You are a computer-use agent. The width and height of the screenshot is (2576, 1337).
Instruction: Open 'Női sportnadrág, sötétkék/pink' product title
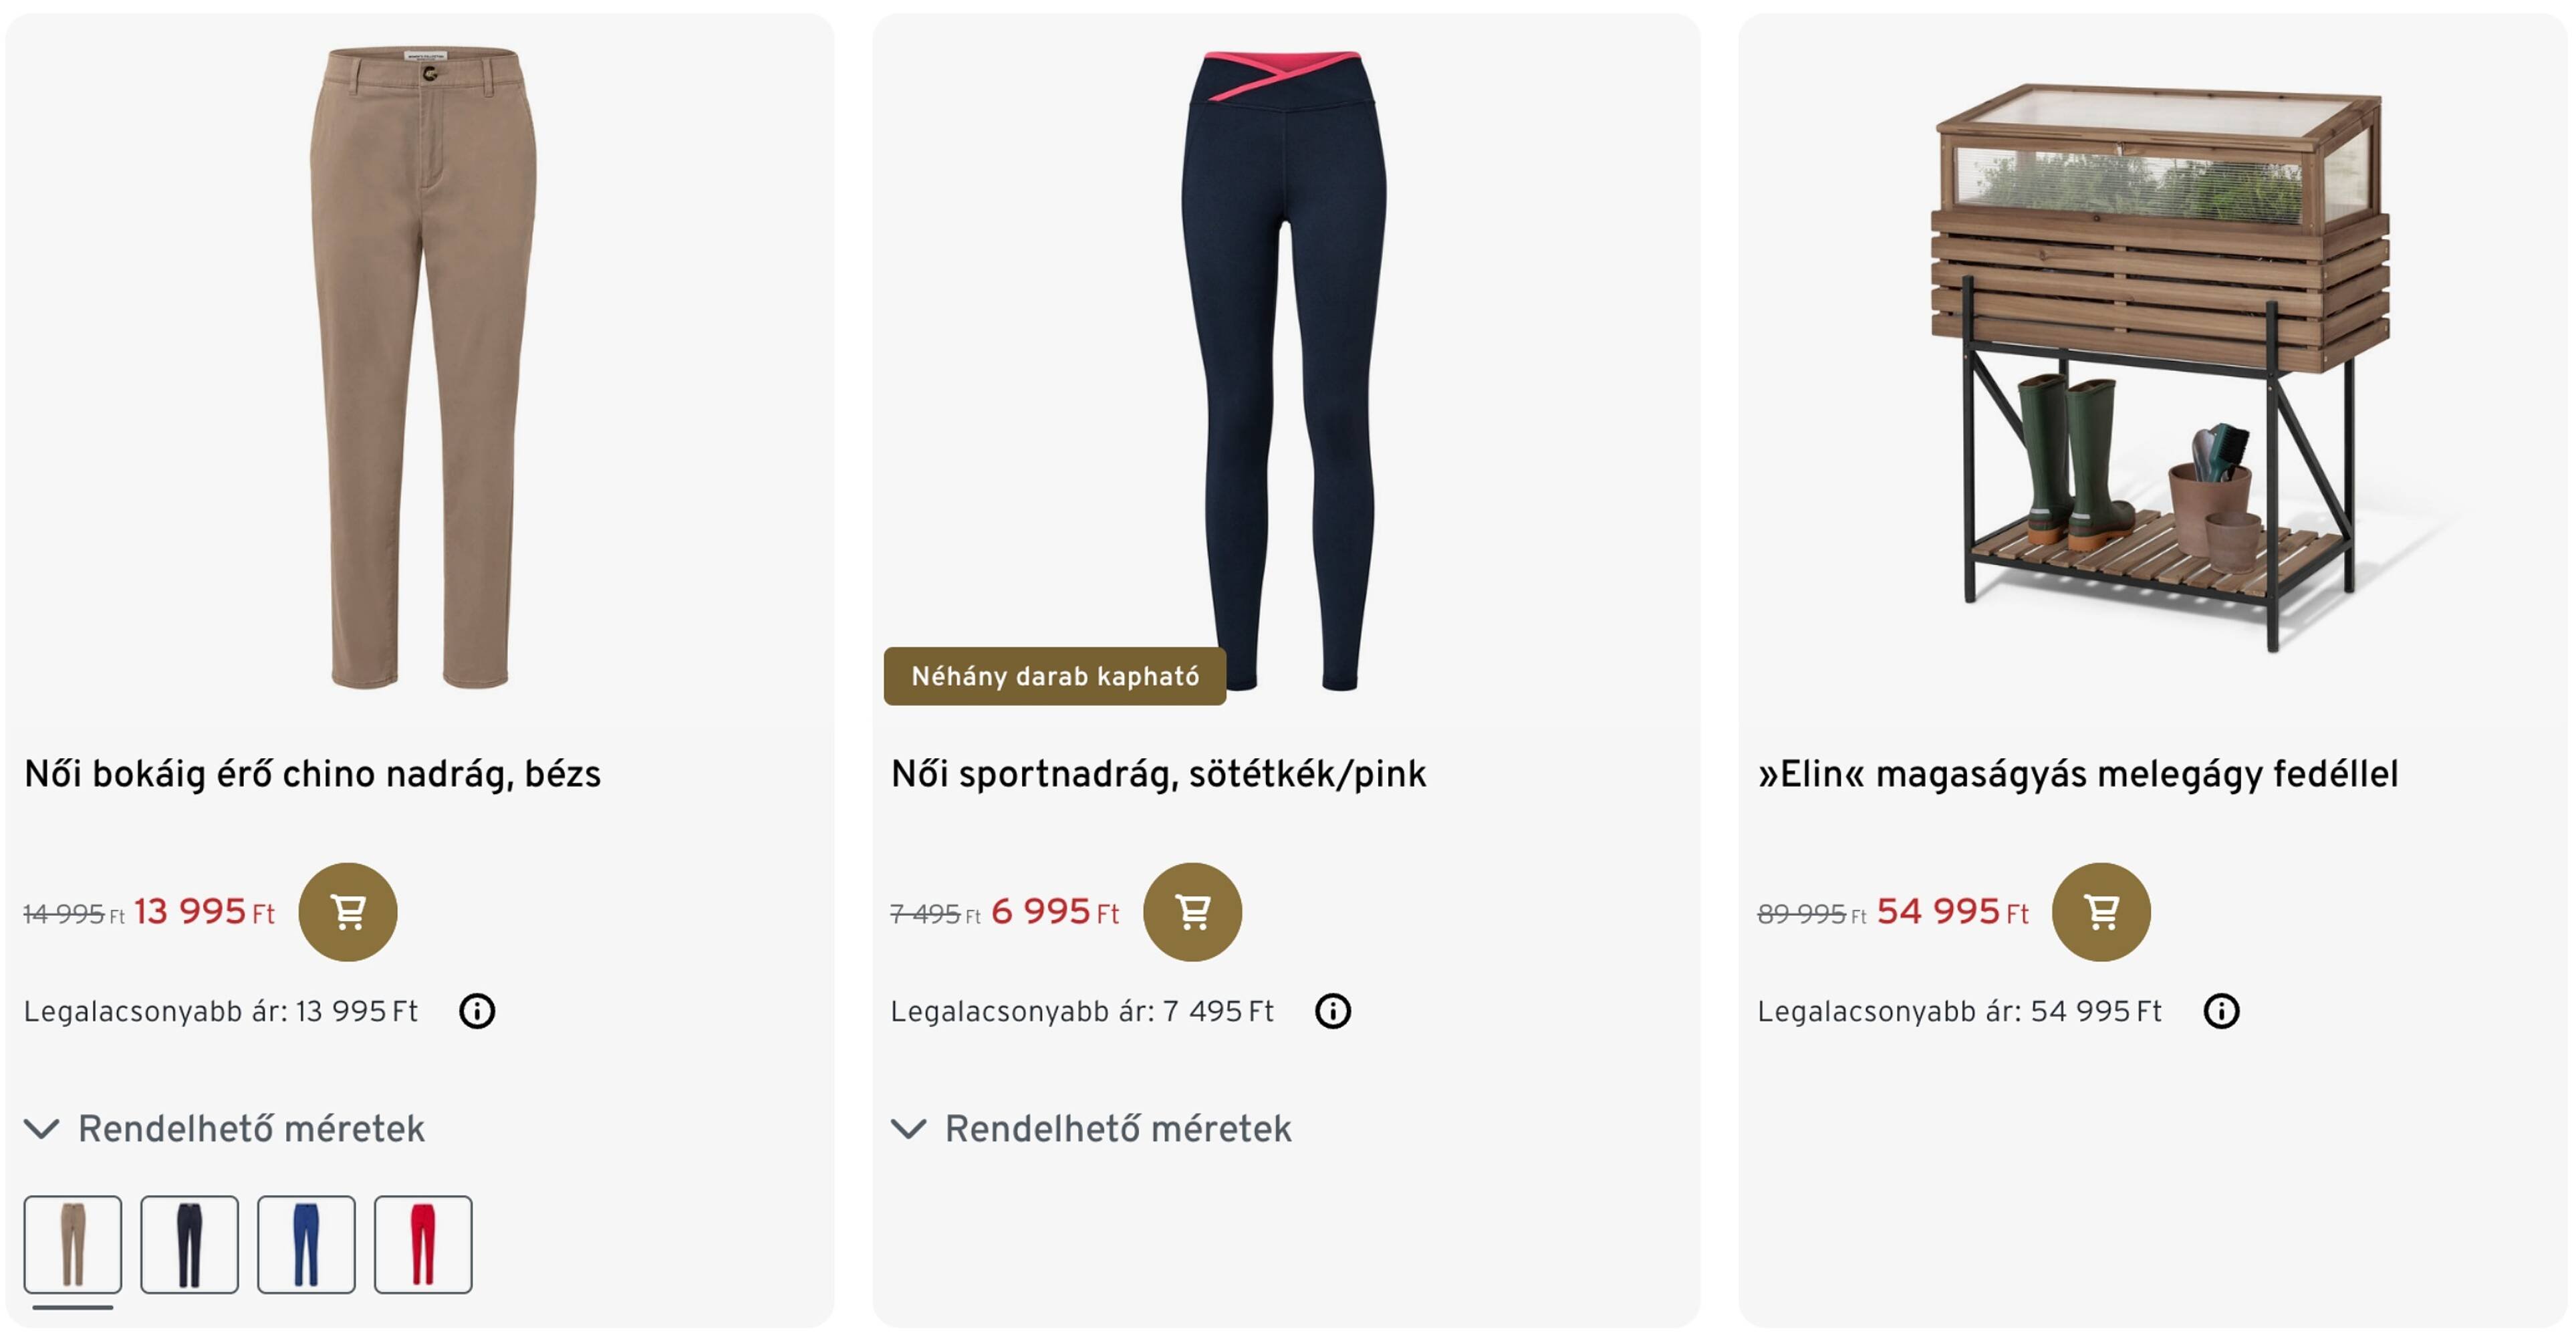click(1158, 774)
